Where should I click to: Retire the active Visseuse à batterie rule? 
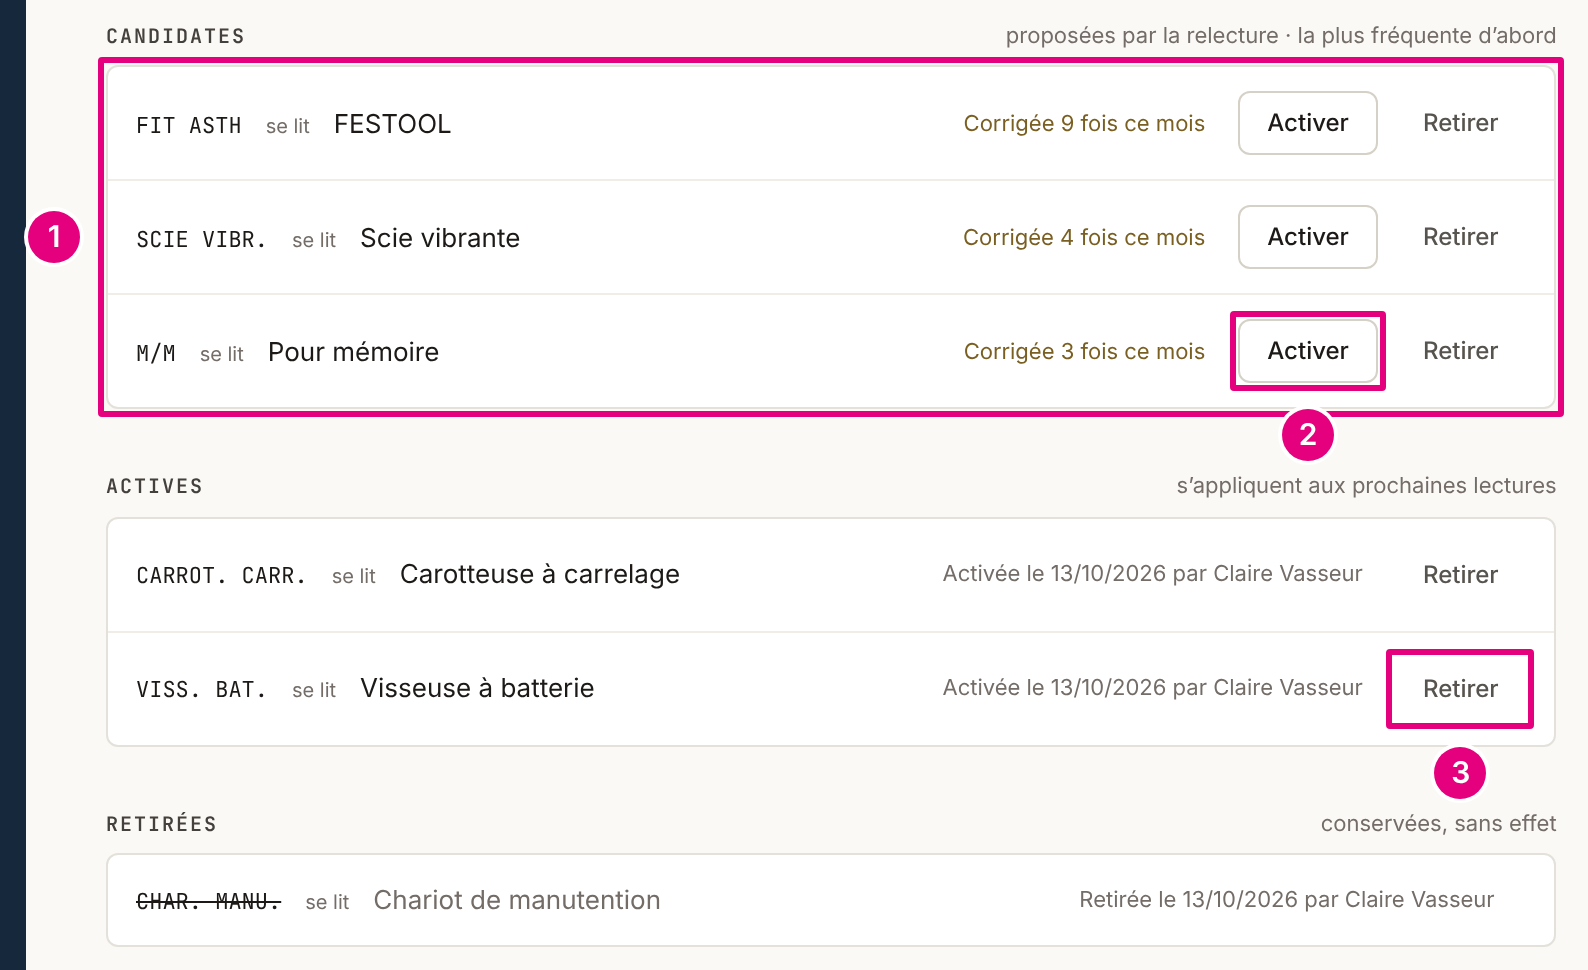point(1460,689)
